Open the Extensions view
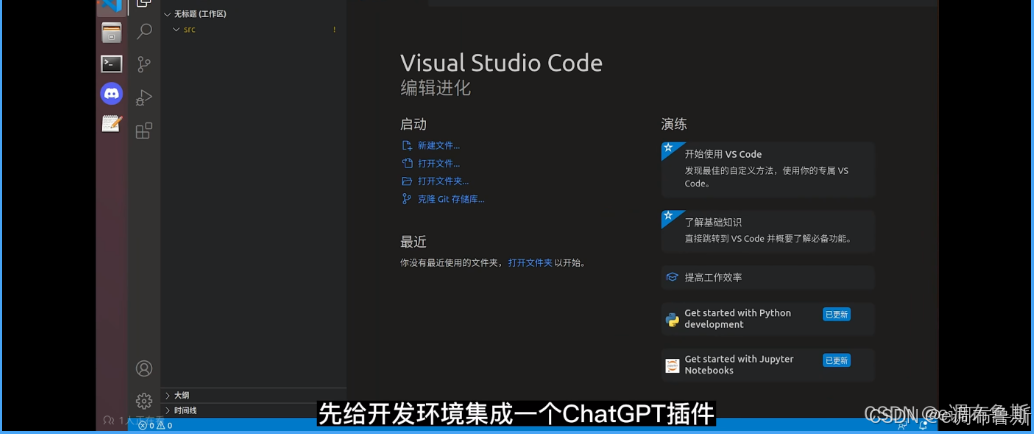Viewport: 1036px width, 435px height. click(x=144, y=131)
